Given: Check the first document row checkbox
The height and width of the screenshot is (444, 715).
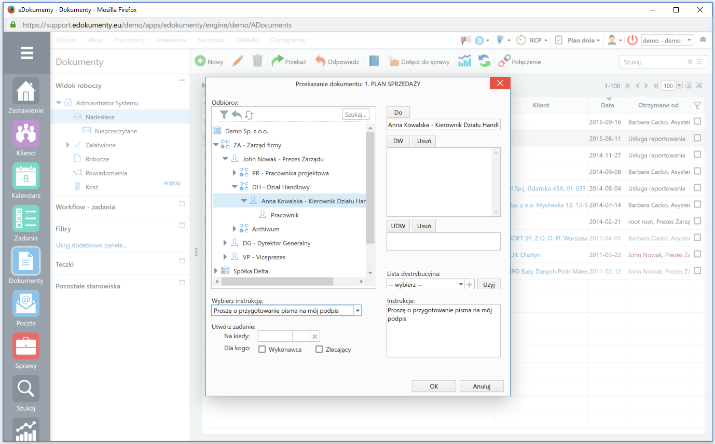Looking at the screenshot, I should click(x=697, y=122).
